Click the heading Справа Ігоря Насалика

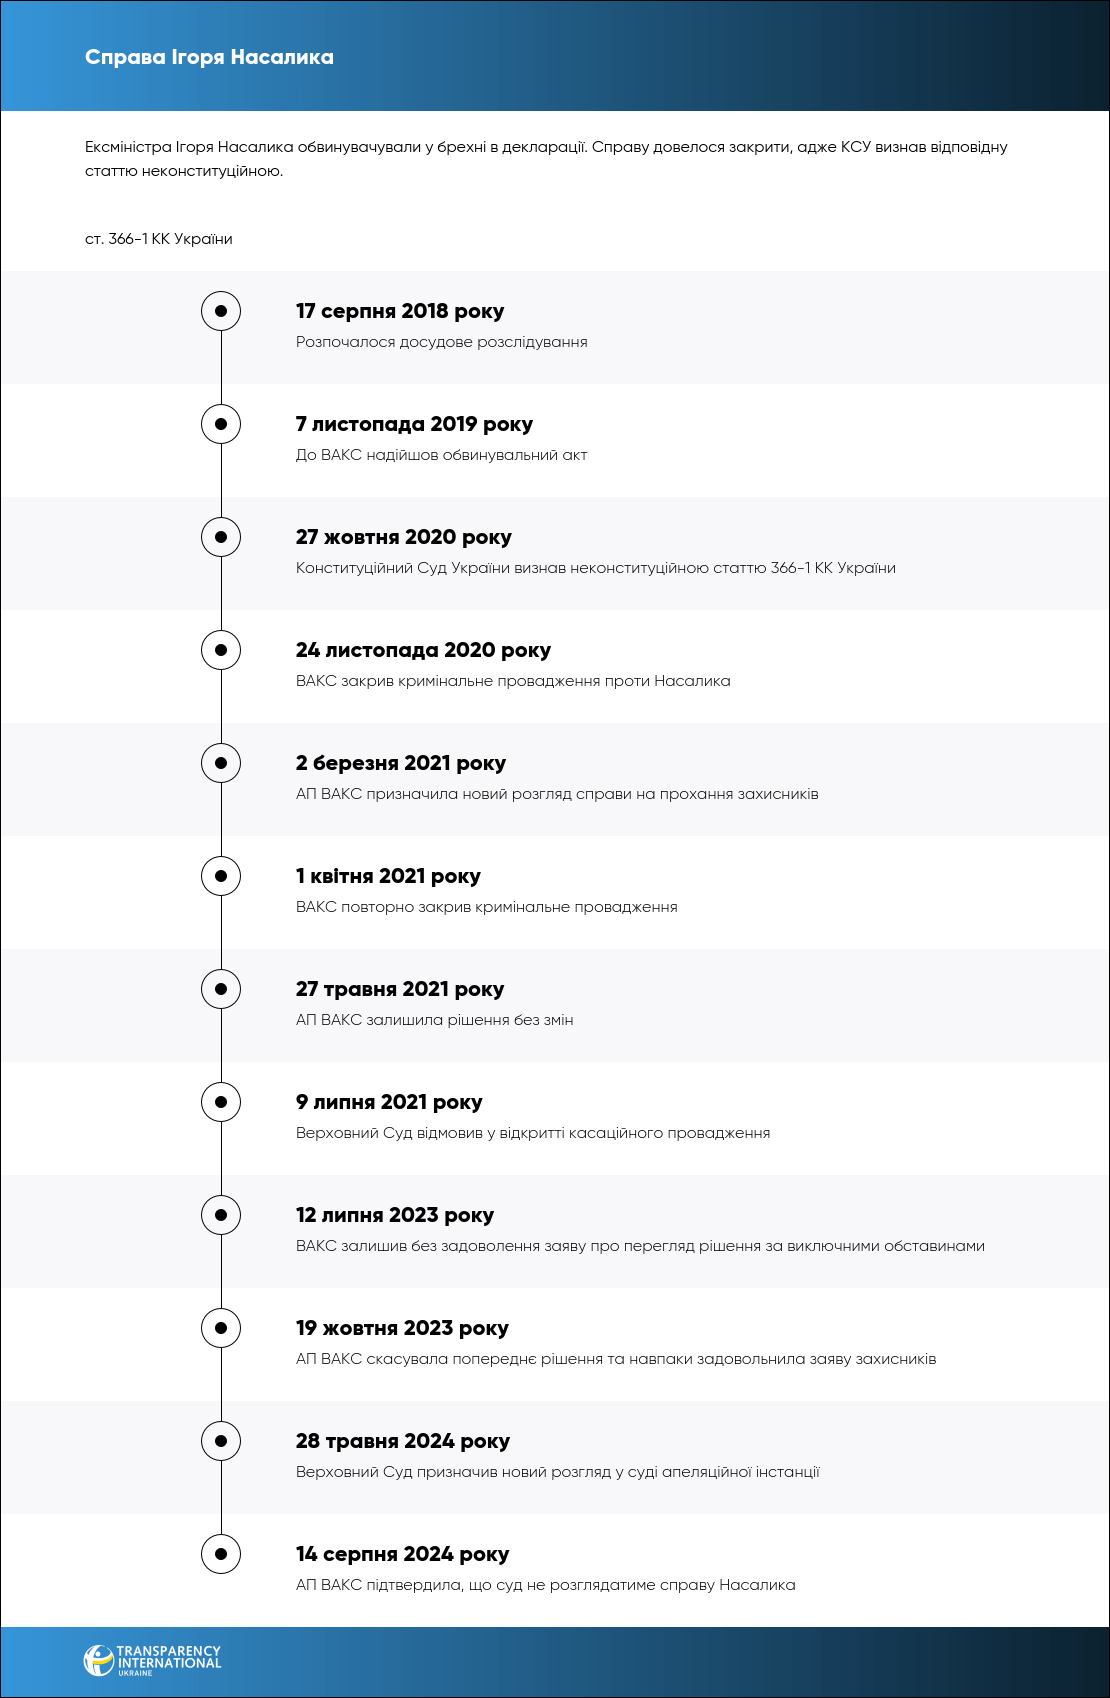209,57
